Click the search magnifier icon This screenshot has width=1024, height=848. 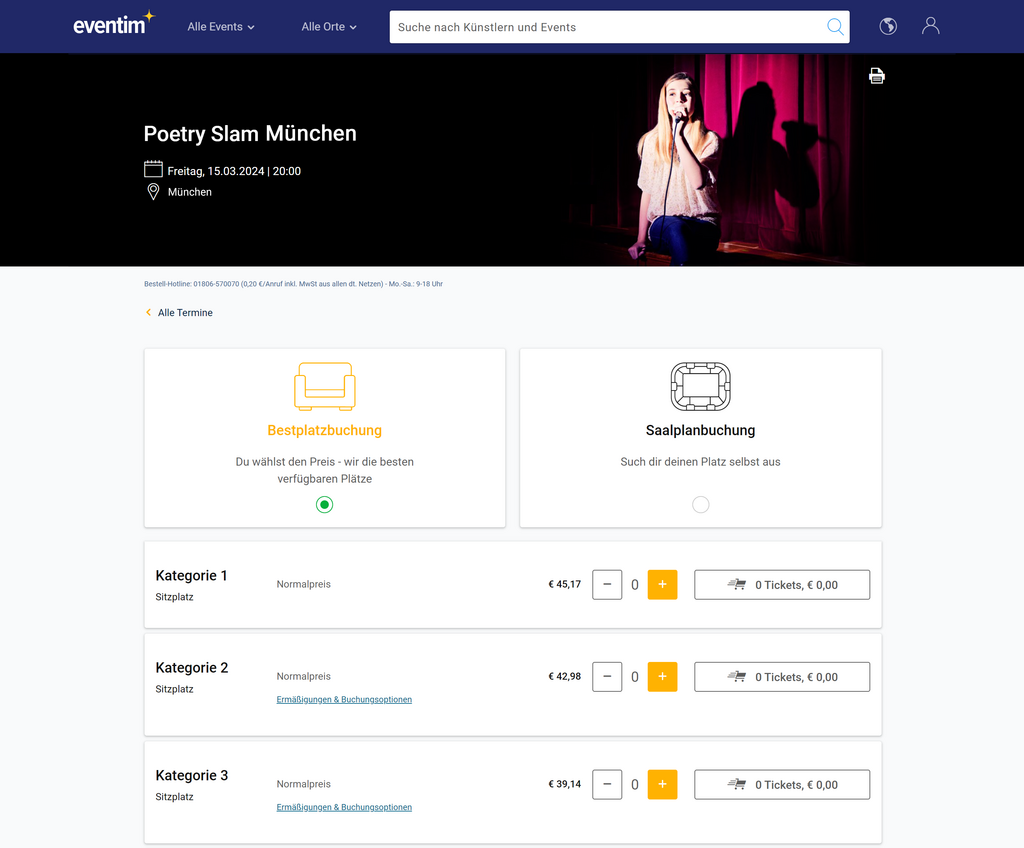click(x=835, y=27)
